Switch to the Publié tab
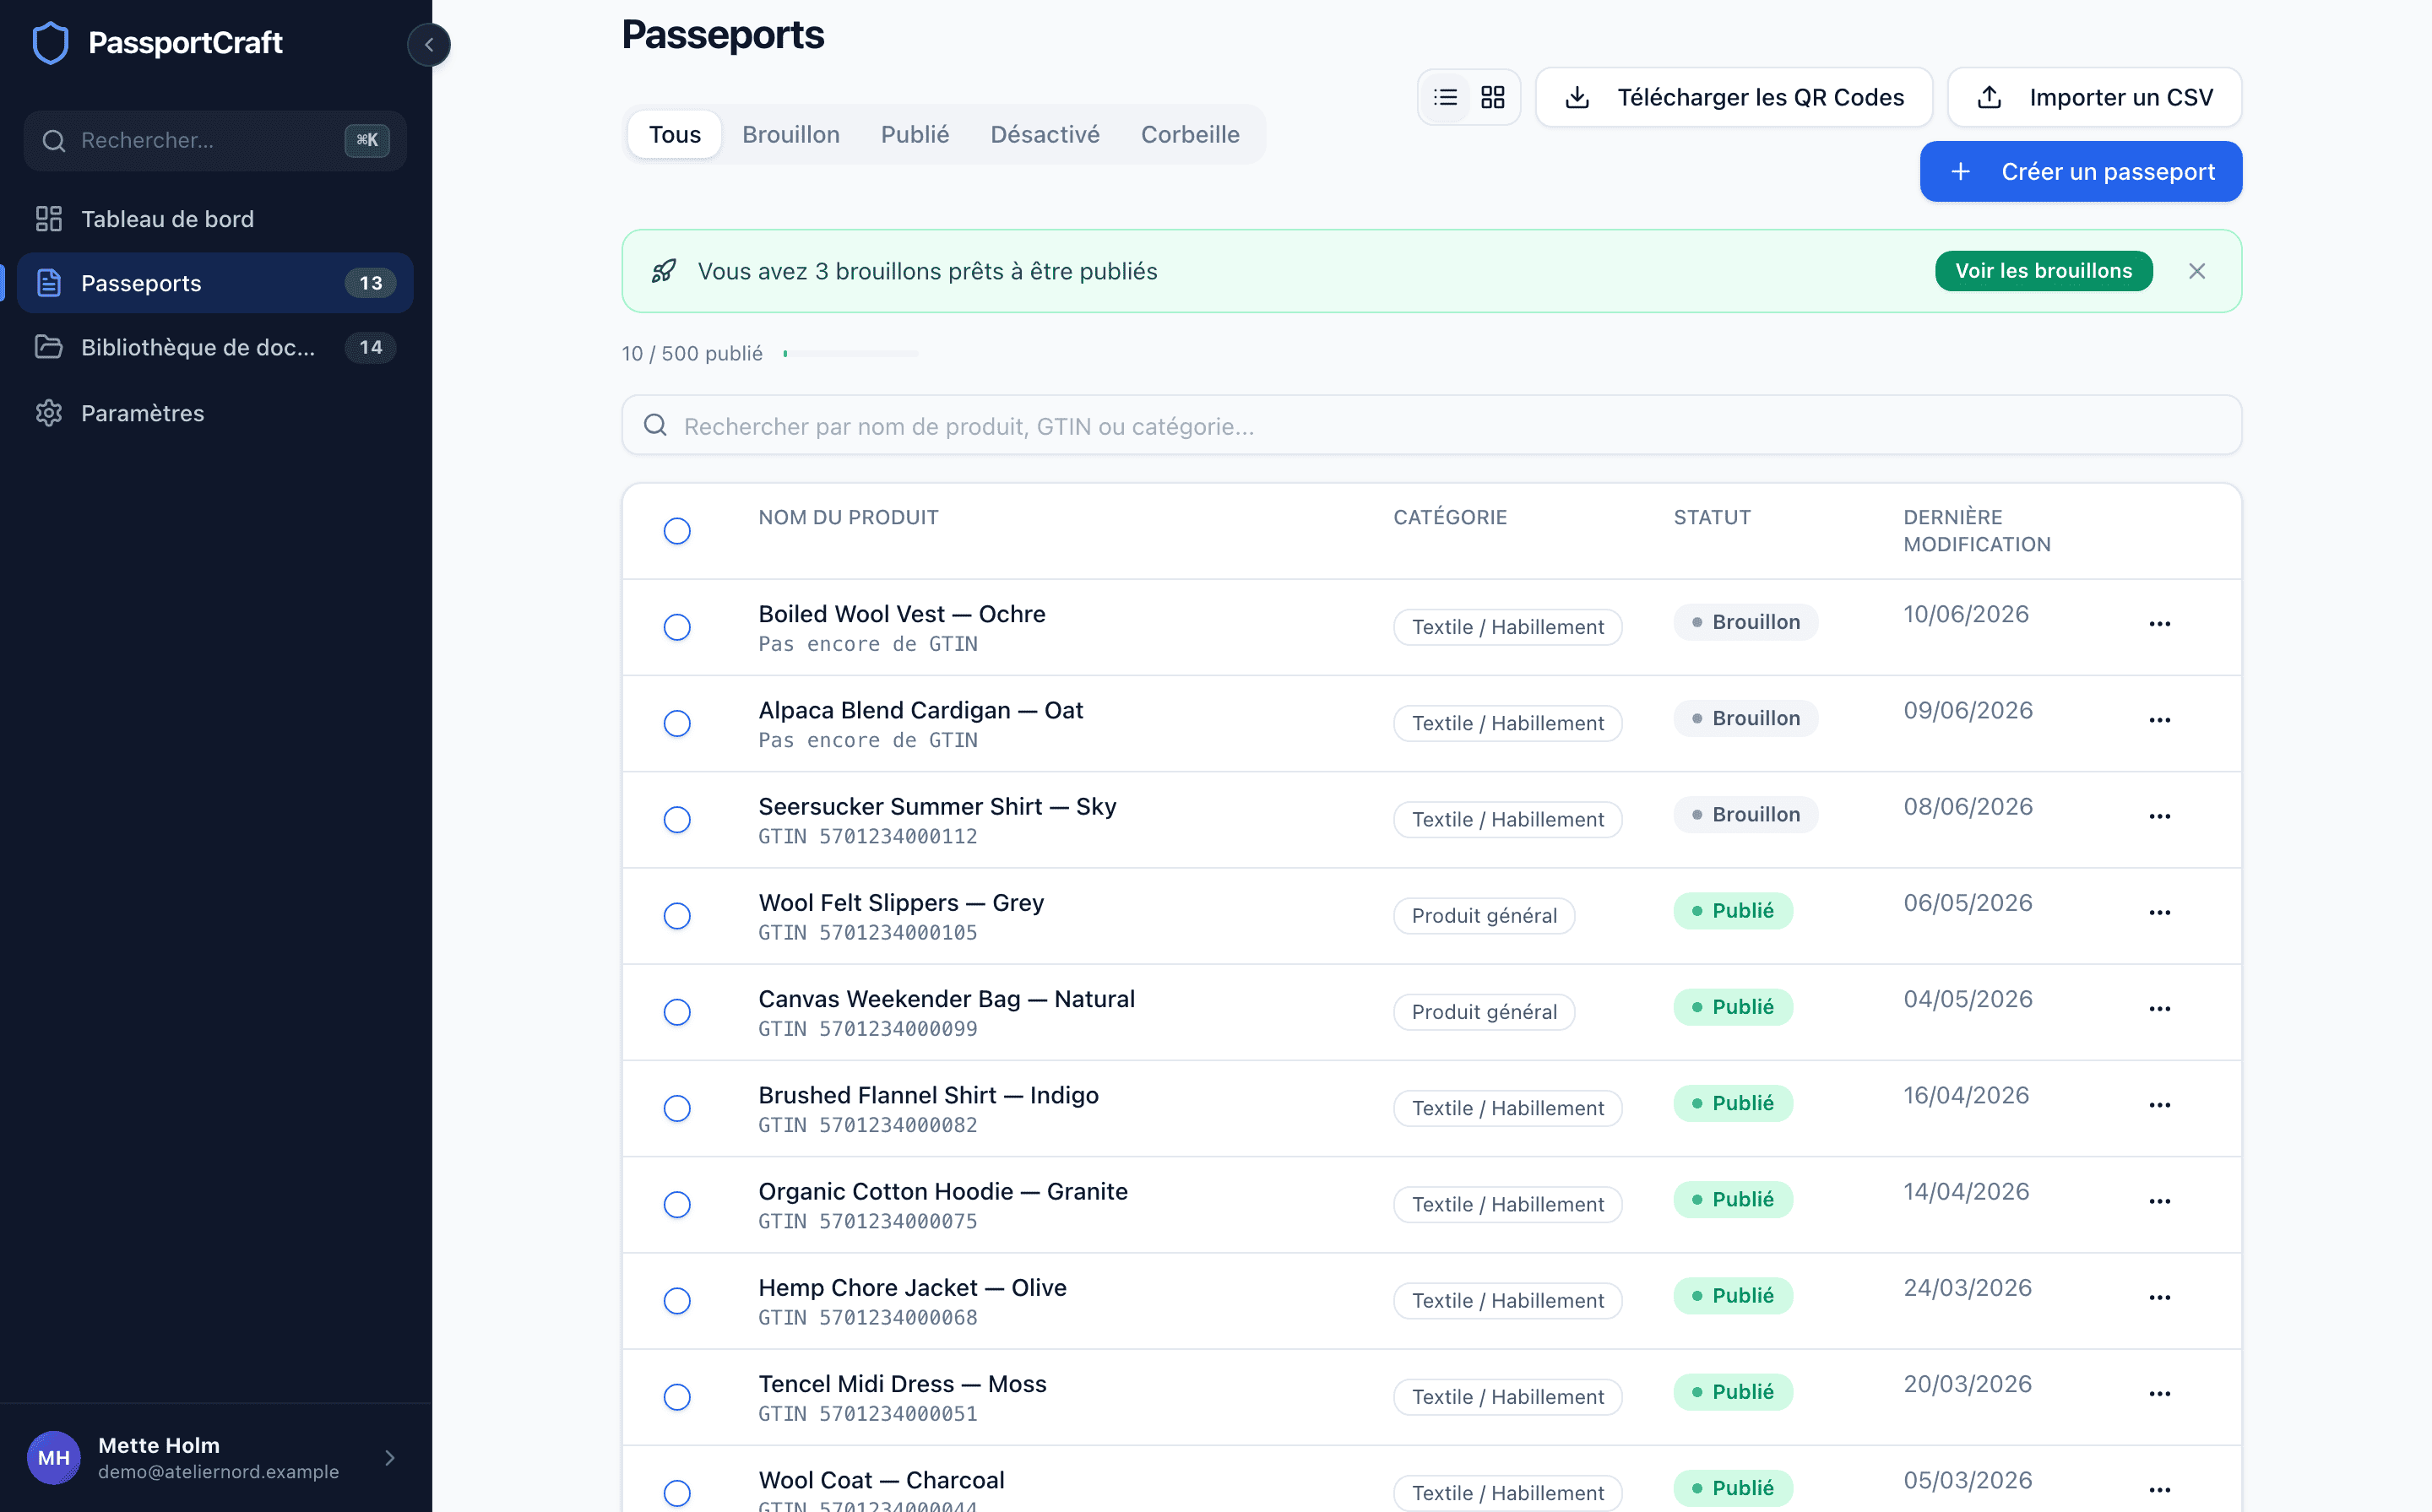This screenshot has height=1512, width=2432. [x=915, y=135]
